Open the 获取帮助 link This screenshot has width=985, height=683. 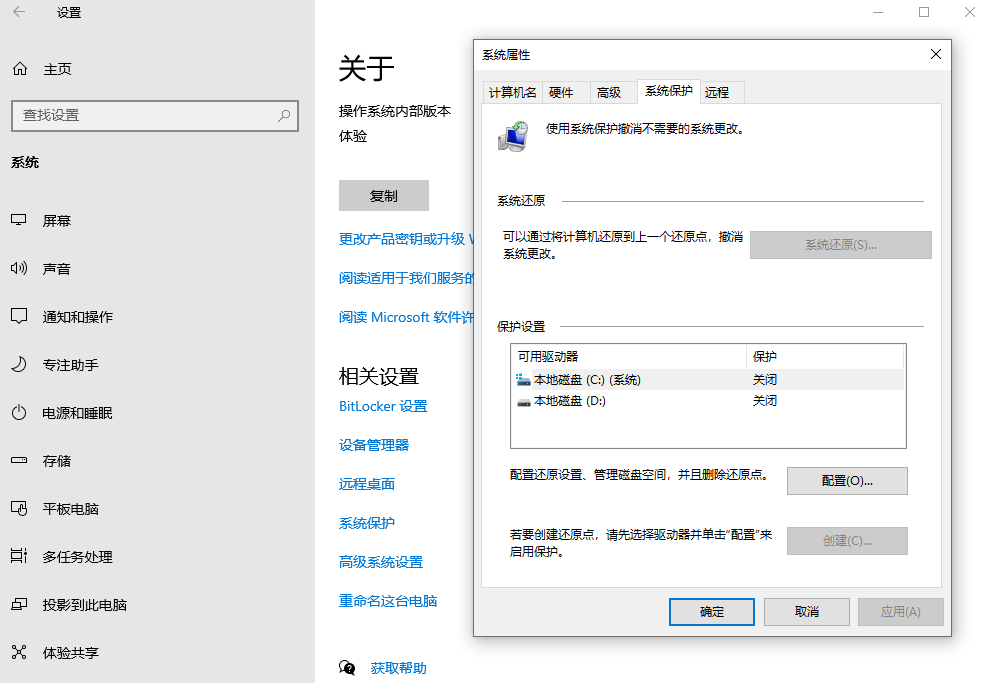click(398, 667)
